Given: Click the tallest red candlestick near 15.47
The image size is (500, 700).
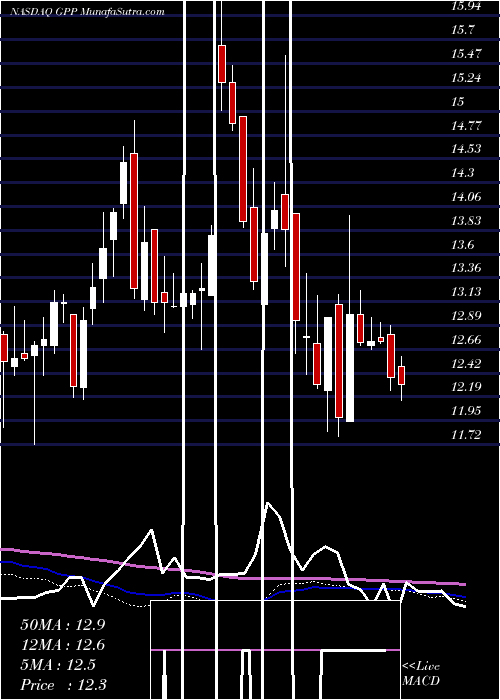Looking at the screenshot, I should (x=222, y=64).
